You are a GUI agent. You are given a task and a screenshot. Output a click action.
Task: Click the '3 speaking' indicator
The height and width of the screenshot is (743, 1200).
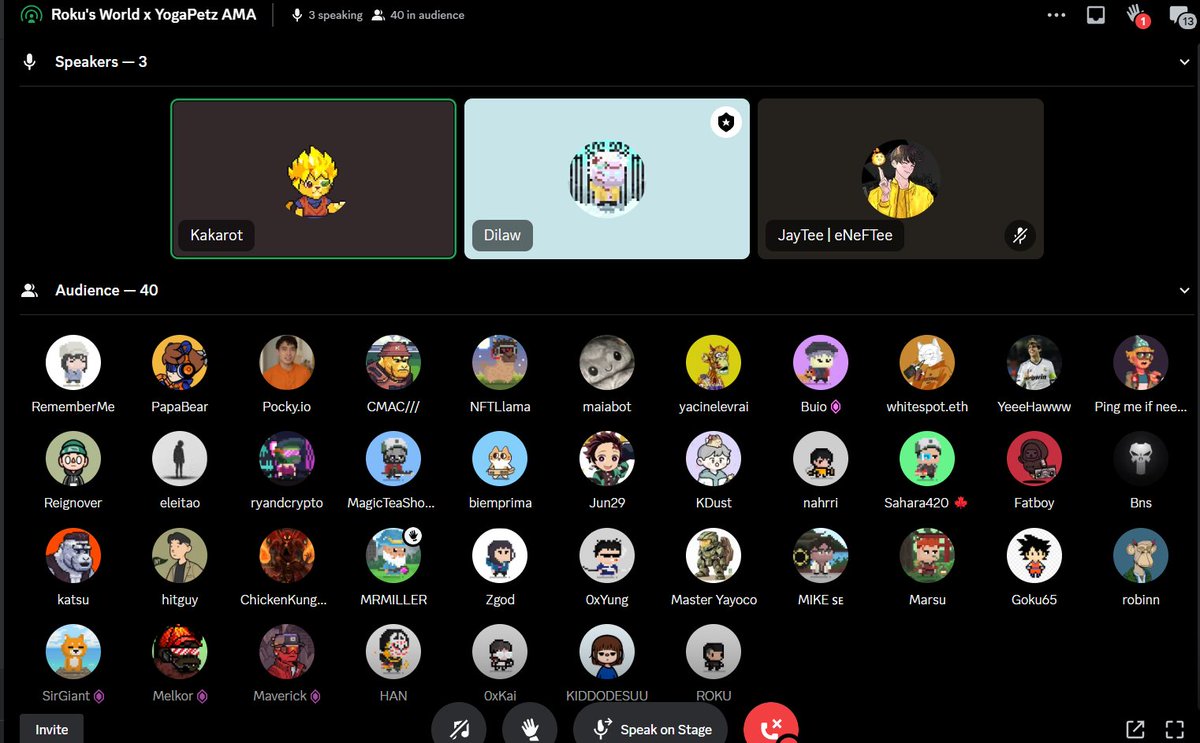pyautogui.click(x=327, y=15)
